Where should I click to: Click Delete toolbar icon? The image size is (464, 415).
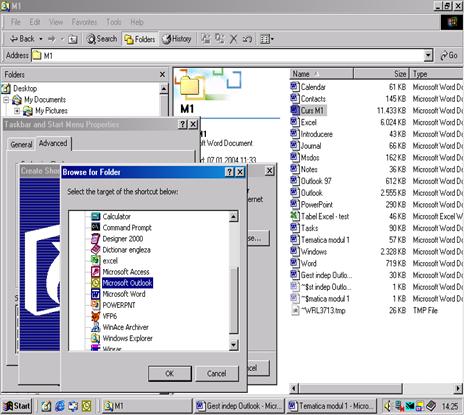pos(233,39)
